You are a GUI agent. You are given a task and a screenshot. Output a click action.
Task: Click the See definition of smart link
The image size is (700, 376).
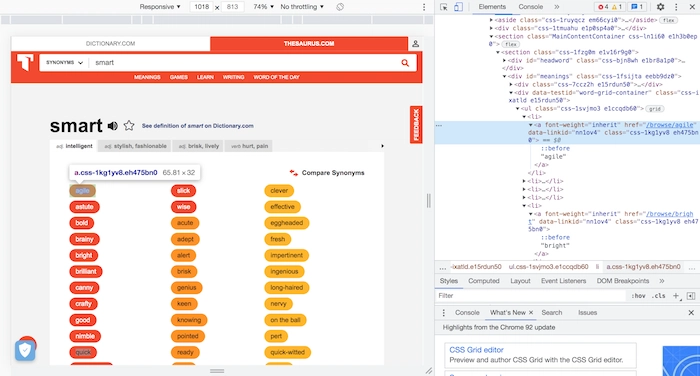[x=198, y=126]
